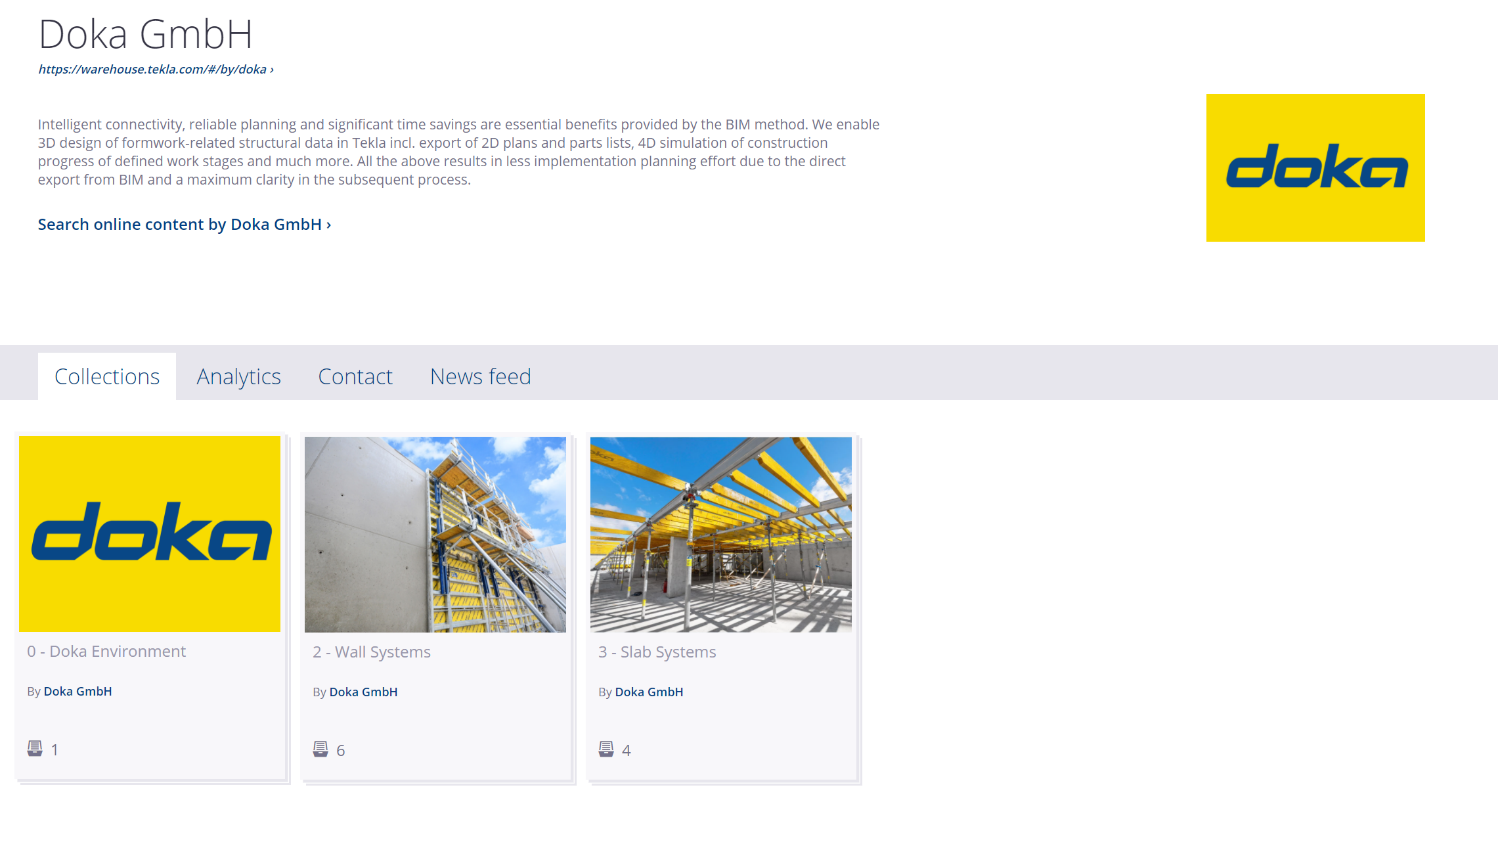Click the content count icon on Doka Environment

pyautogui.click(x=35, y=748)
